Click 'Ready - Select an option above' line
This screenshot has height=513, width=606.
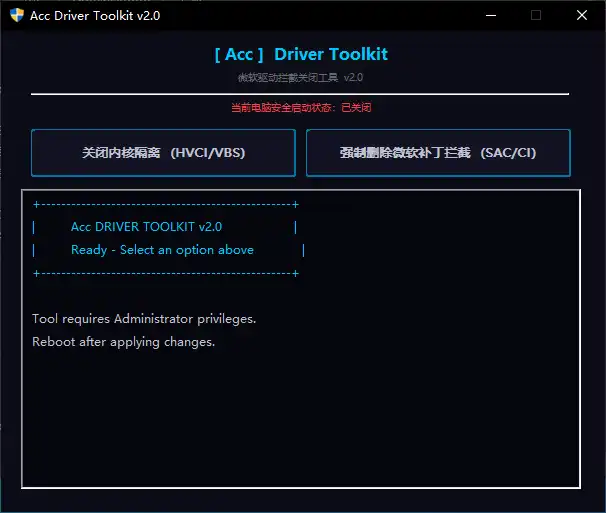click(x=162, y=250)
